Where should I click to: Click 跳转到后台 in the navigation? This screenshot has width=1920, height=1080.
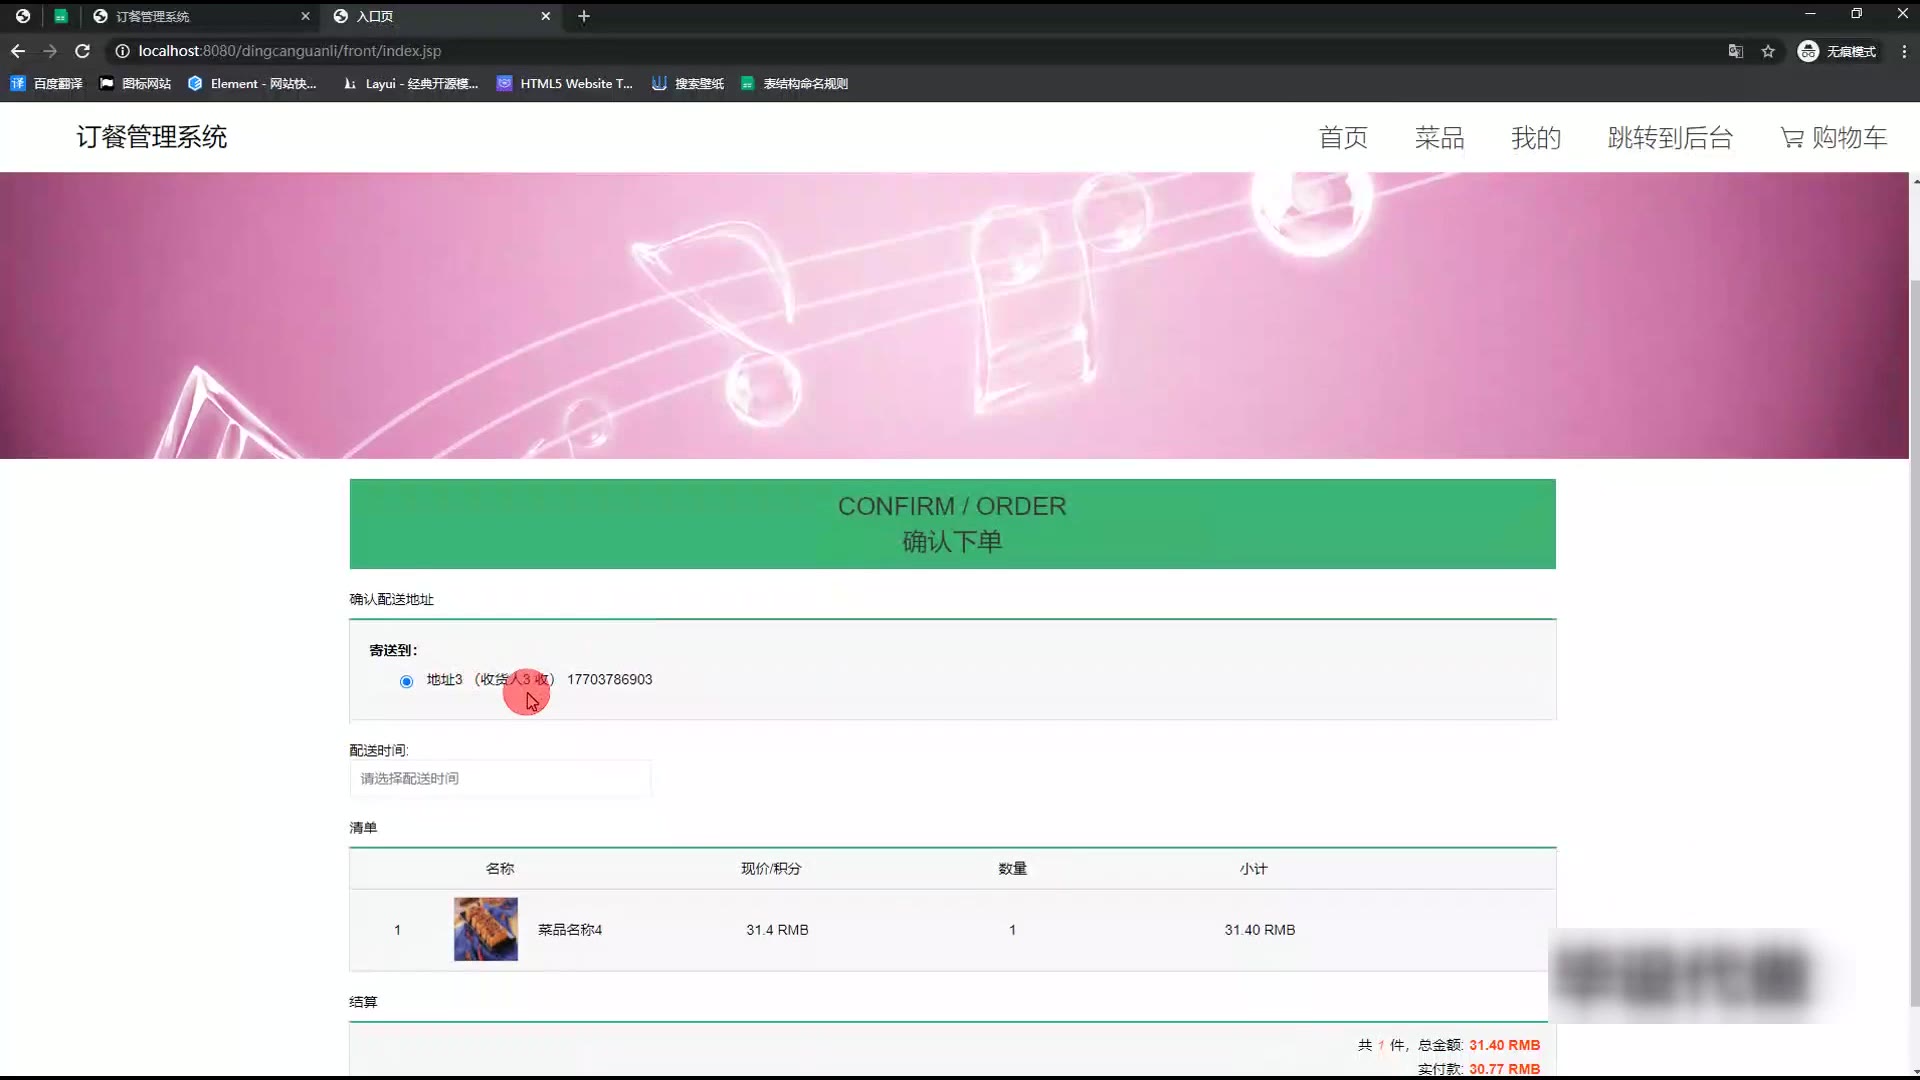(x=1670, y=138)
